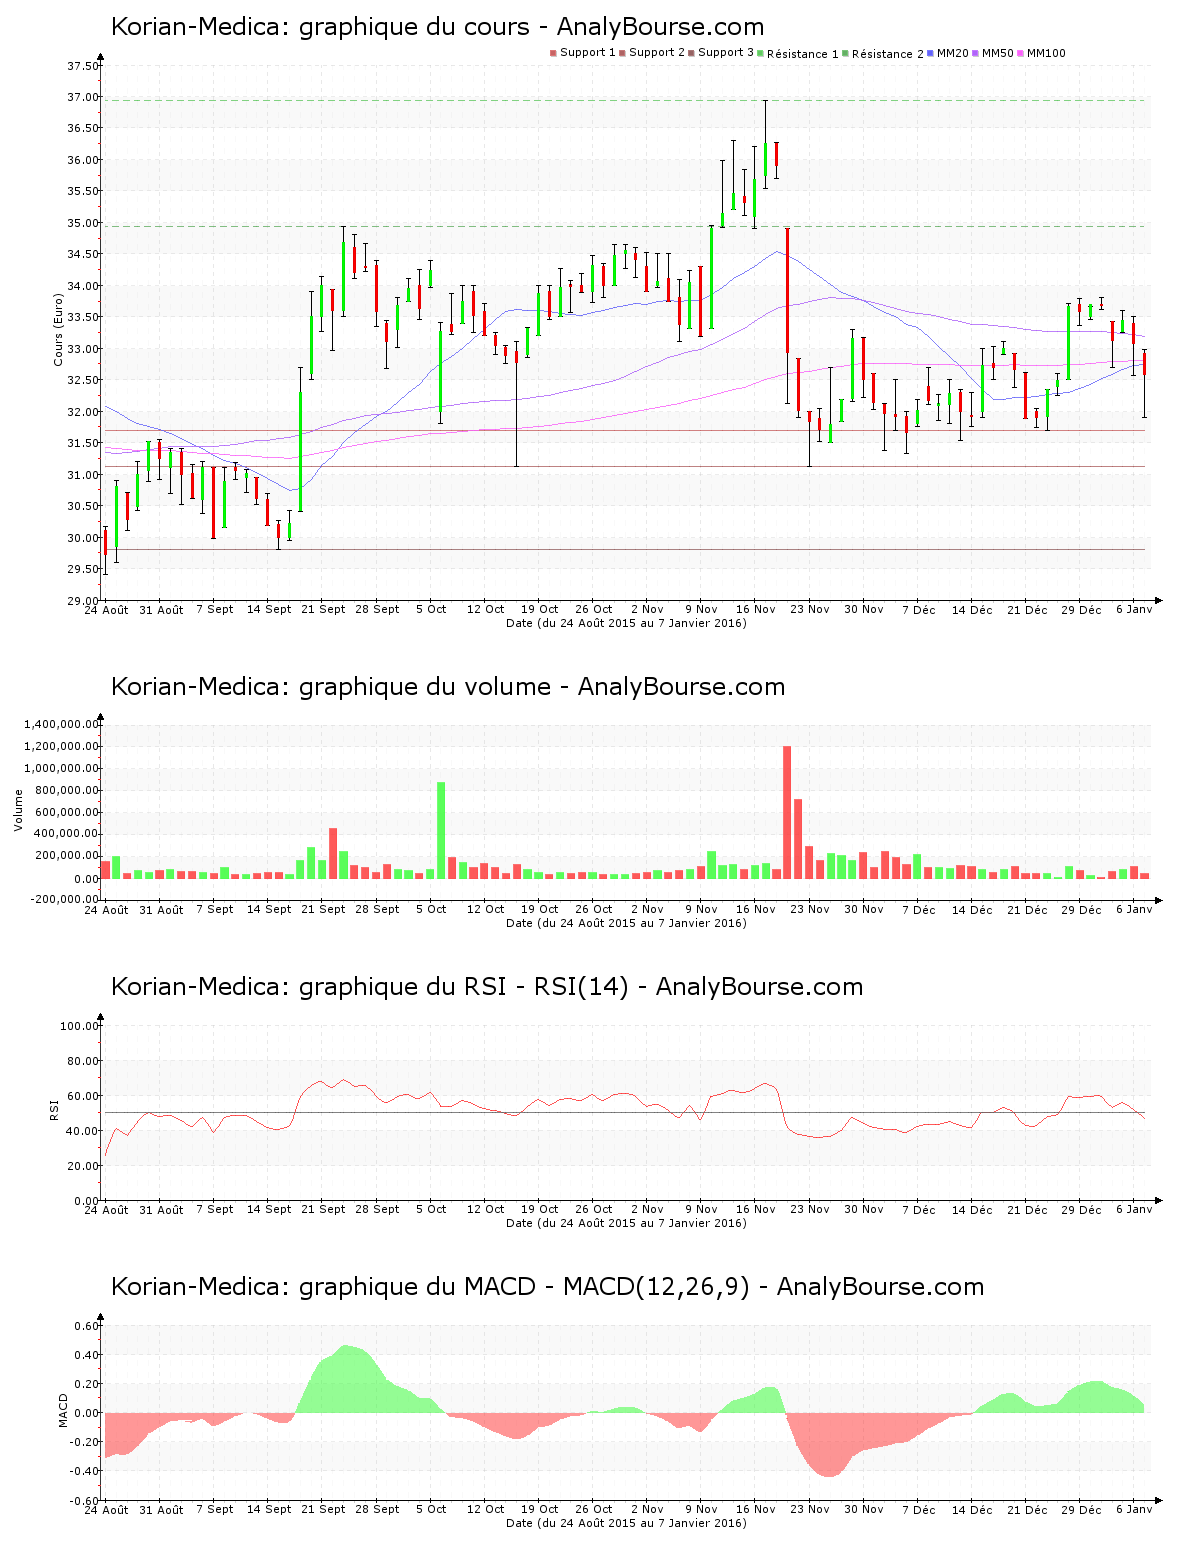This screenshot has height=1550, width=1200.
Task: Select the 'MM50' legend label
Action: pyautogui.click(x=998, y=53)
